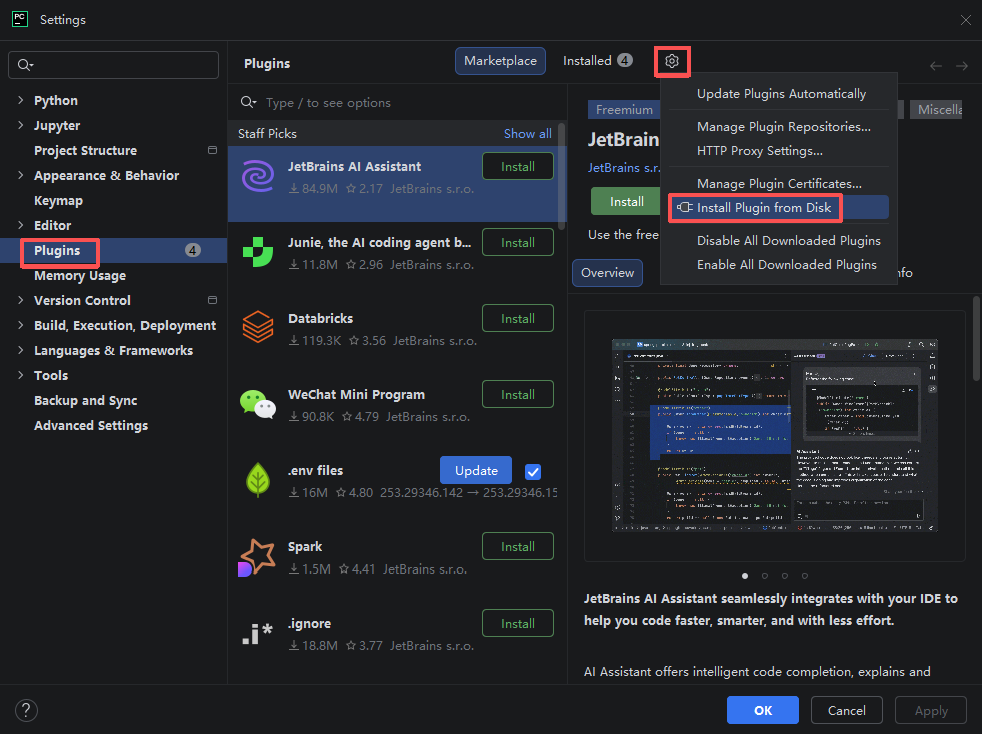Select the fourth screenshot carousel dot
The image size is (982, 734).
click(x=805, y=576)
